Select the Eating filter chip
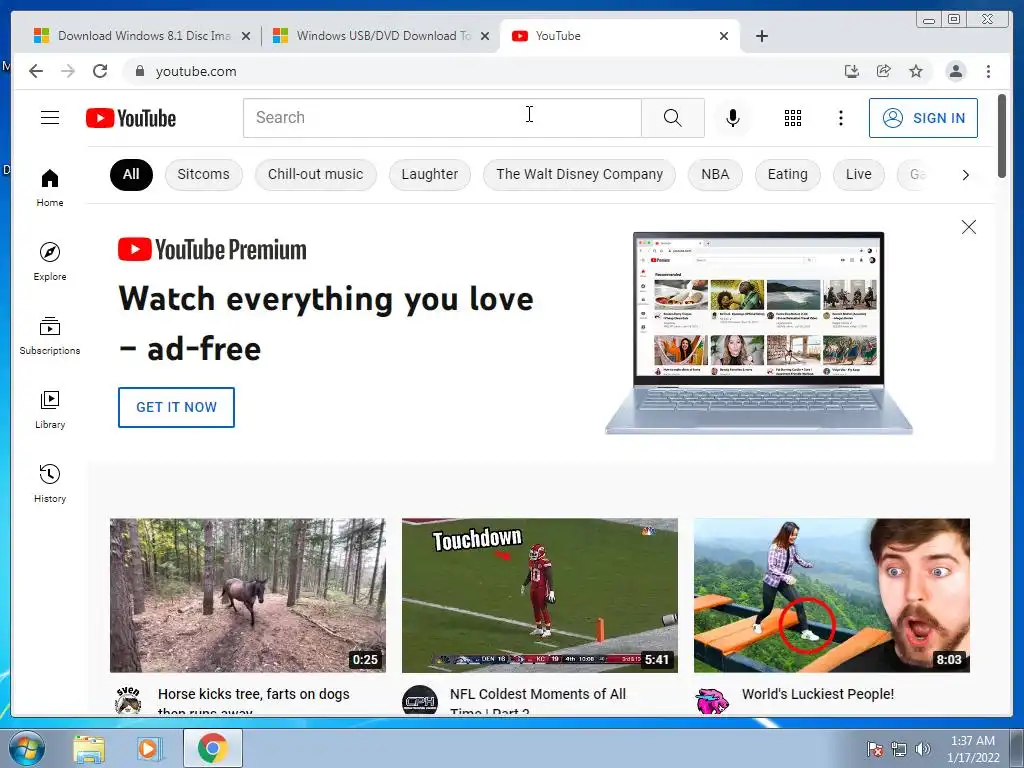This screenshot has width=1024, height=768. click(x=788, y=174)
